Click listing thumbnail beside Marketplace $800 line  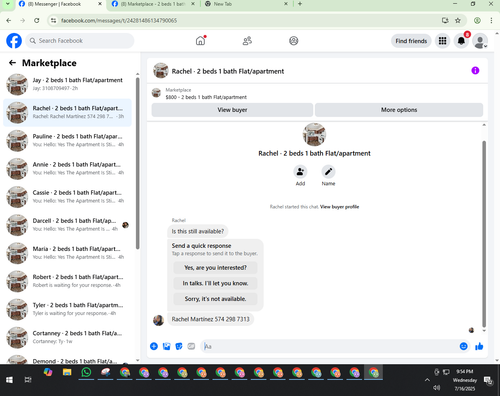click(x=156, y=93)
